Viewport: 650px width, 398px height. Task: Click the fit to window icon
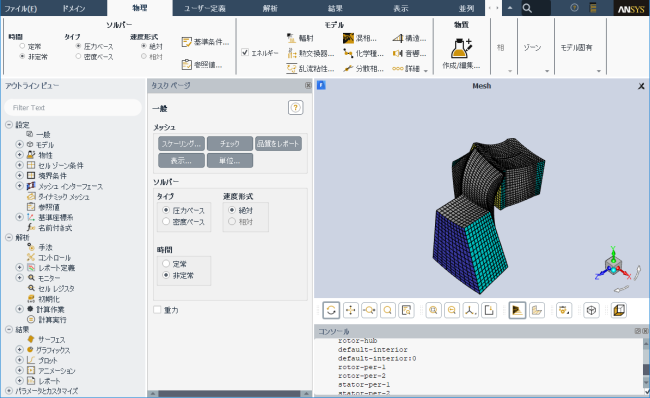click(x=433, y=310)
